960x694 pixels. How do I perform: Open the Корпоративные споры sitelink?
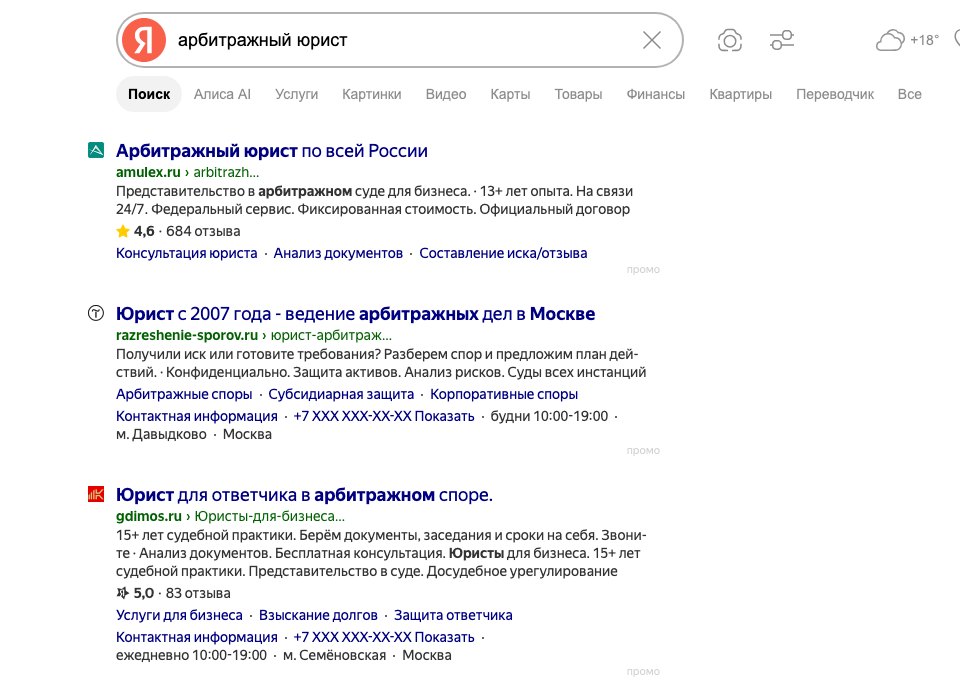point(504,394)
